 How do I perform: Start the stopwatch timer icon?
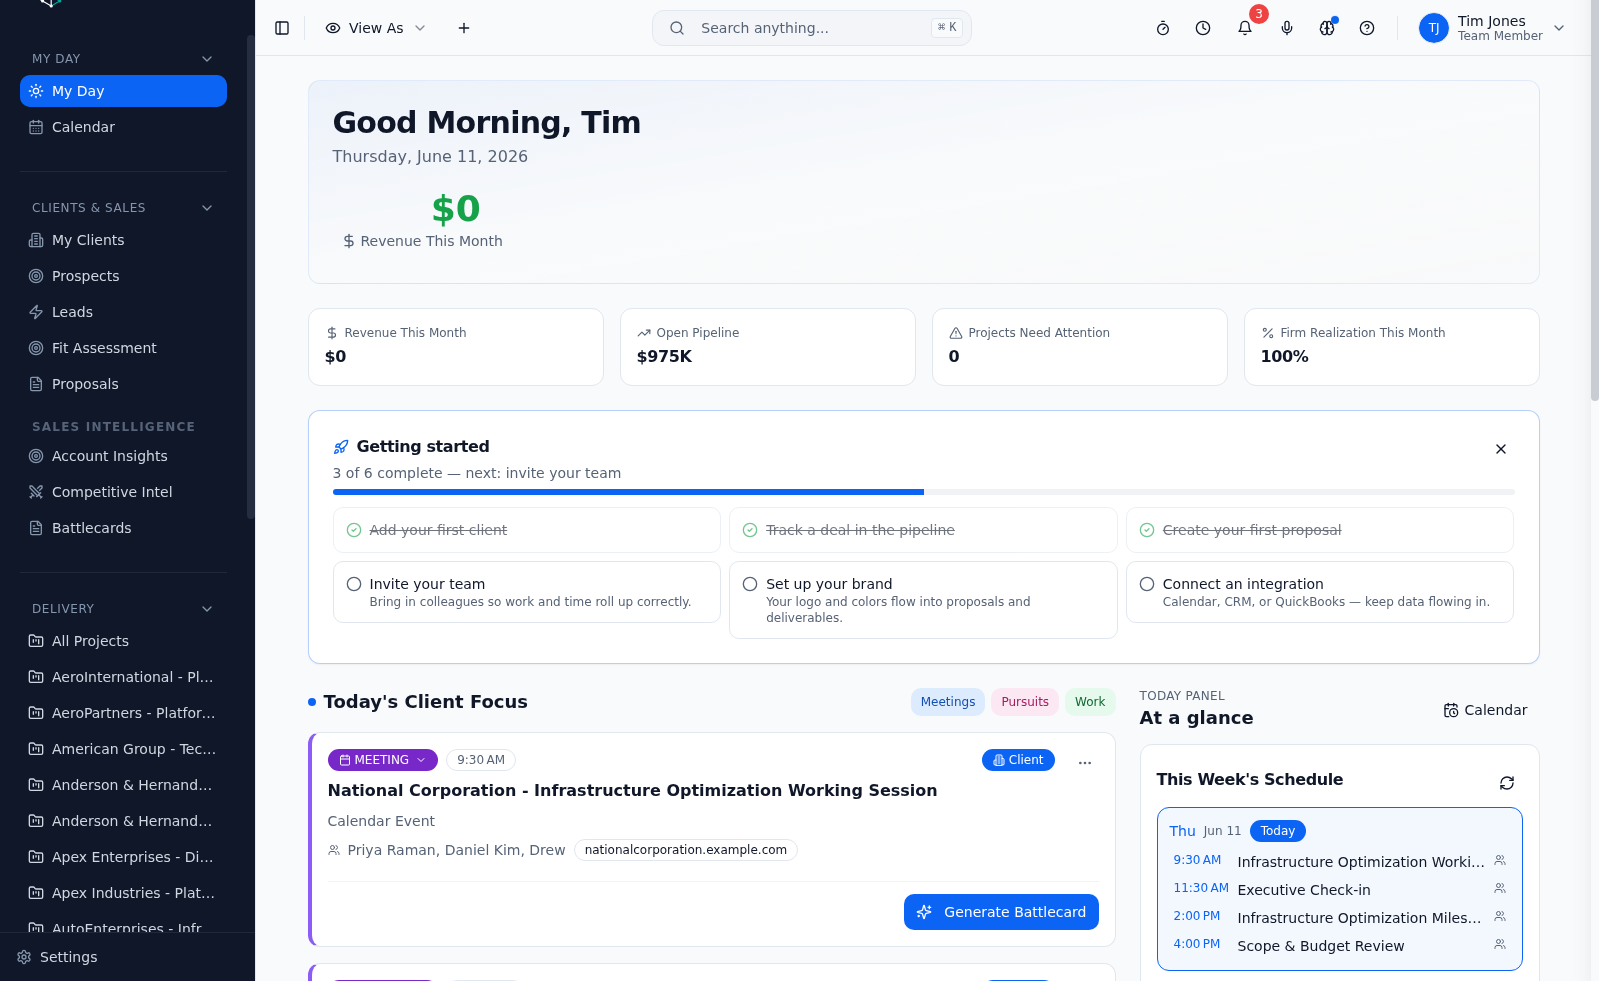tap(1163, 28)
